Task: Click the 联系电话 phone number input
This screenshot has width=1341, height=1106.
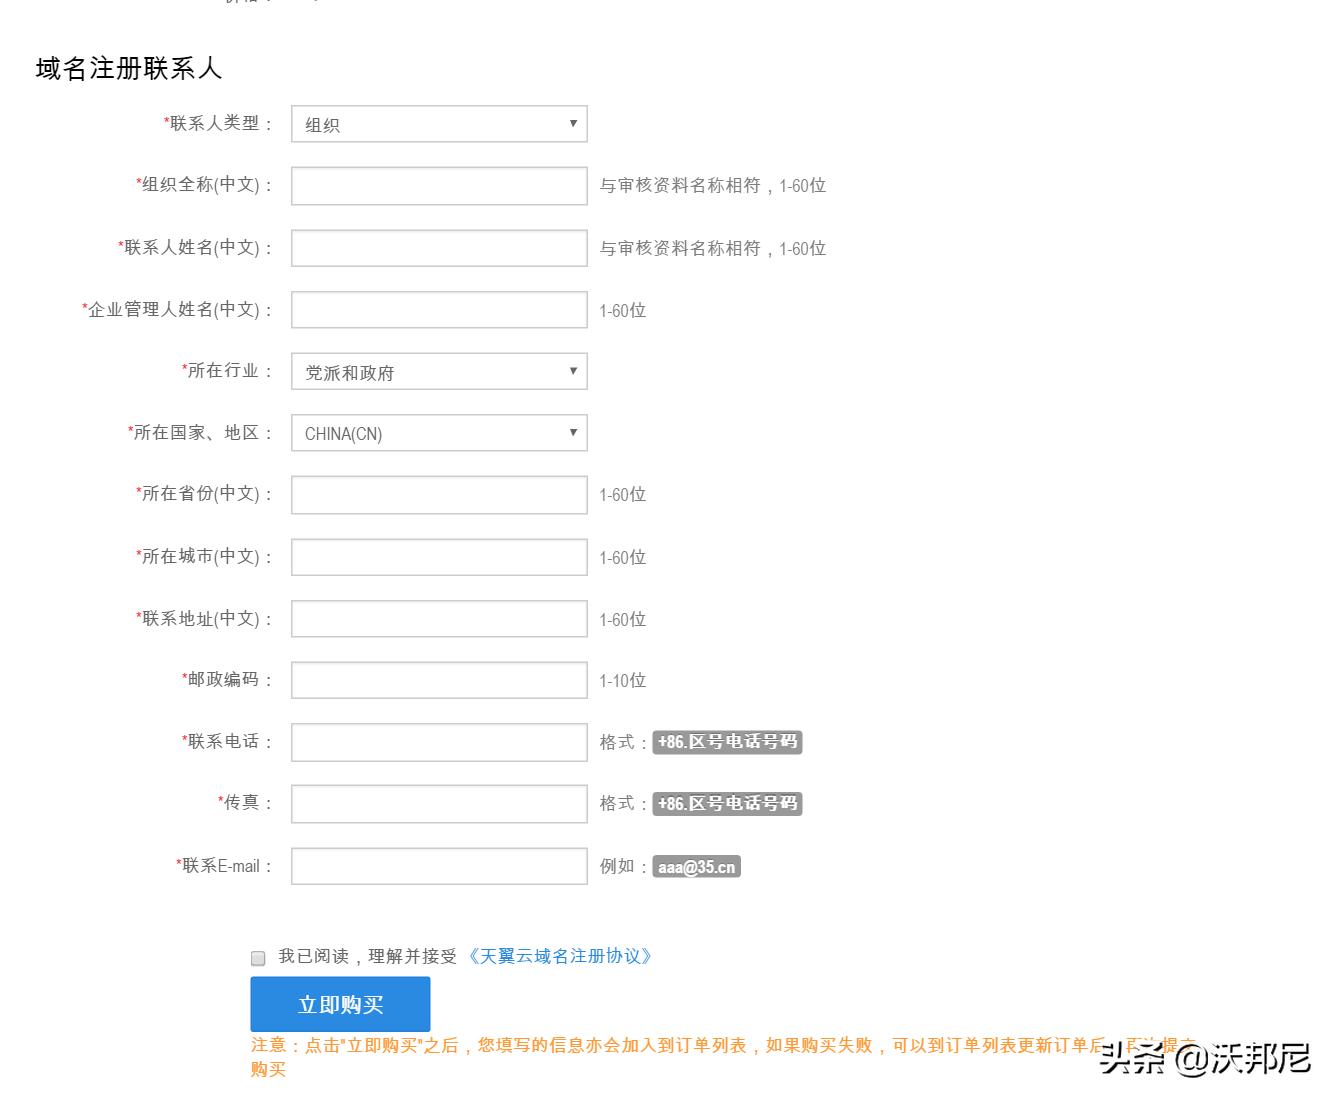Action: click(x=438, y=741)
